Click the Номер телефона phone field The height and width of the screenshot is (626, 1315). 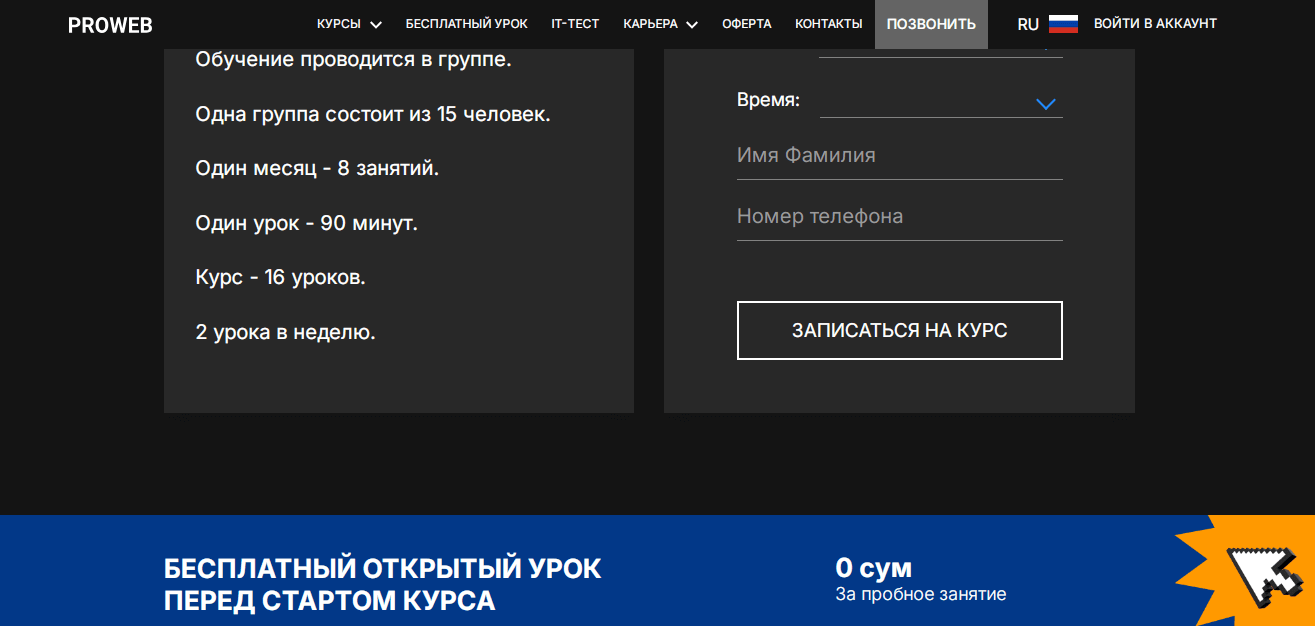pyautogui.click(x=899, y=215)
